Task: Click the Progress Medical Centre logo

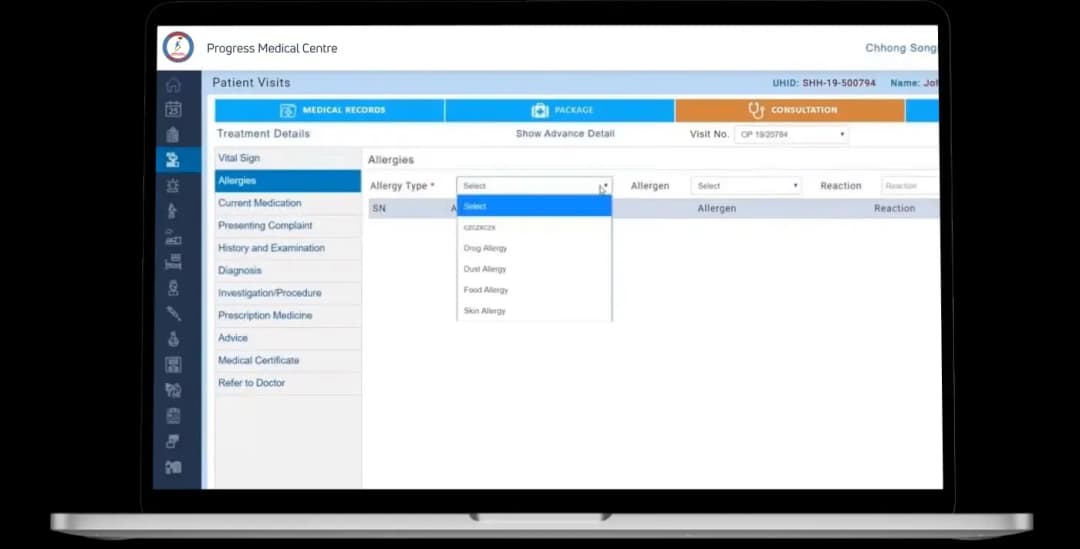Action: click(178, 47)
